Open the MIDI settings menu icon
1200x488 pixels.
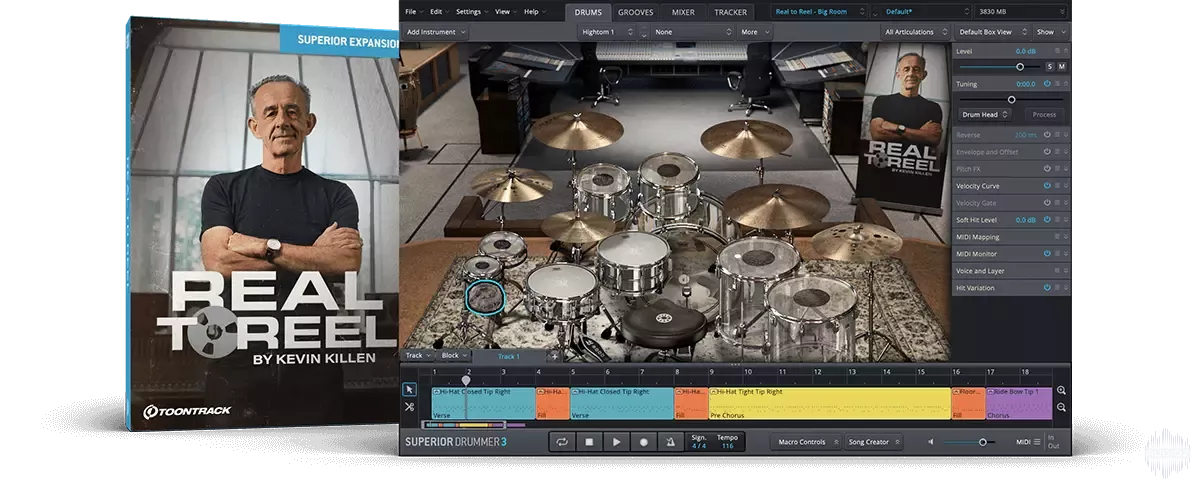pos(1037,441)
